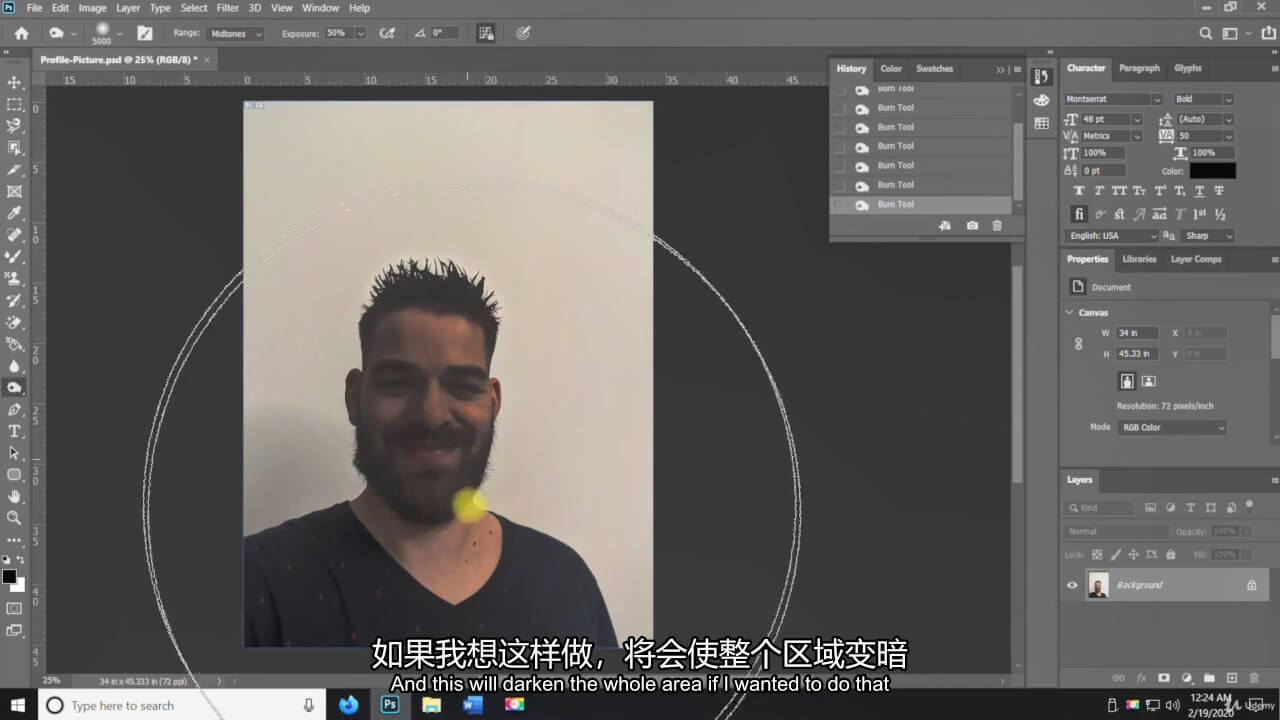Open the Filter menu
This screenshot has height=720, width=1280.
[x=228, y=8]
